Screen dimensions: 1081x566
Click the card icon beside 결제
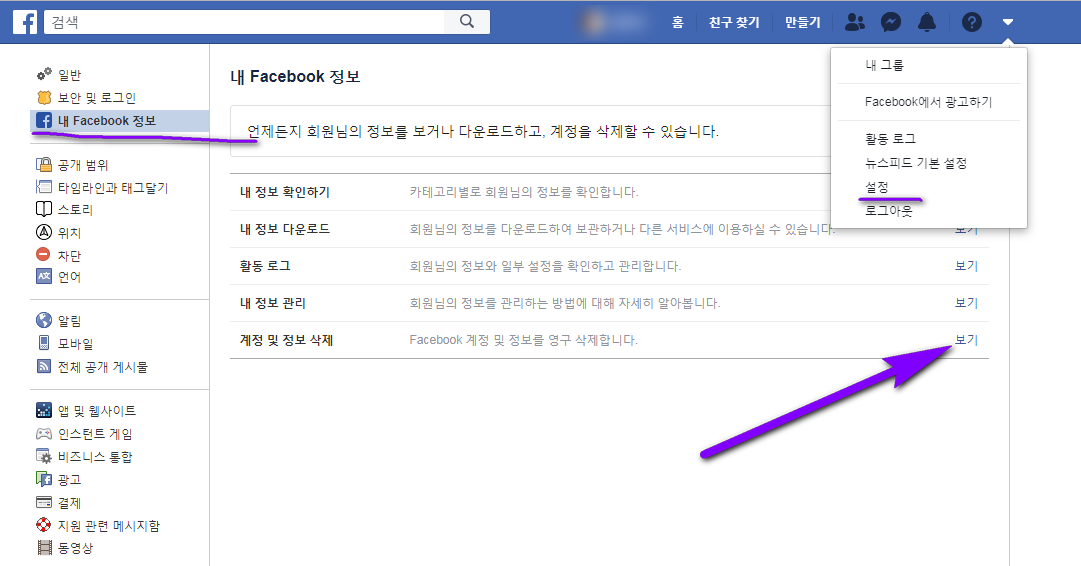point(44,502)
